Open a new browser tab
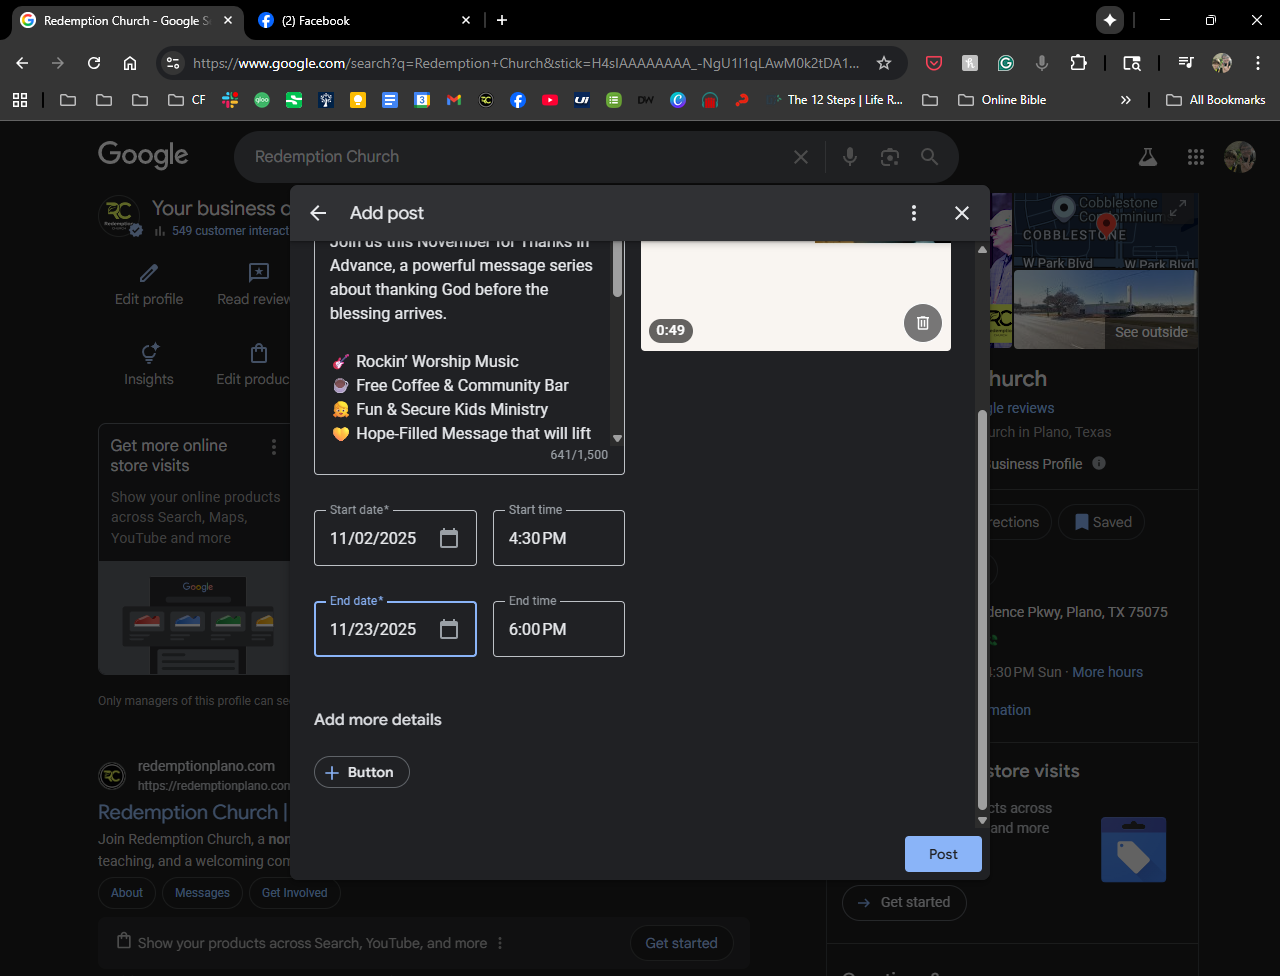Image resolution: width=1280 pixels, height=976 pixels. point(502,20)
